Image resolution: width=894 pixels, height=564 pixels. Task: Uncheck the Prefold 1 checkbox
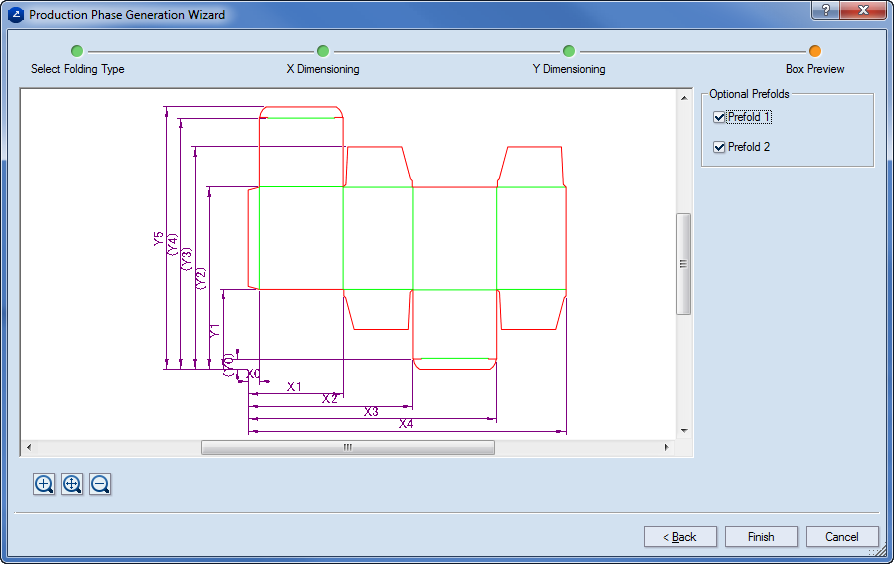point(719,117)
